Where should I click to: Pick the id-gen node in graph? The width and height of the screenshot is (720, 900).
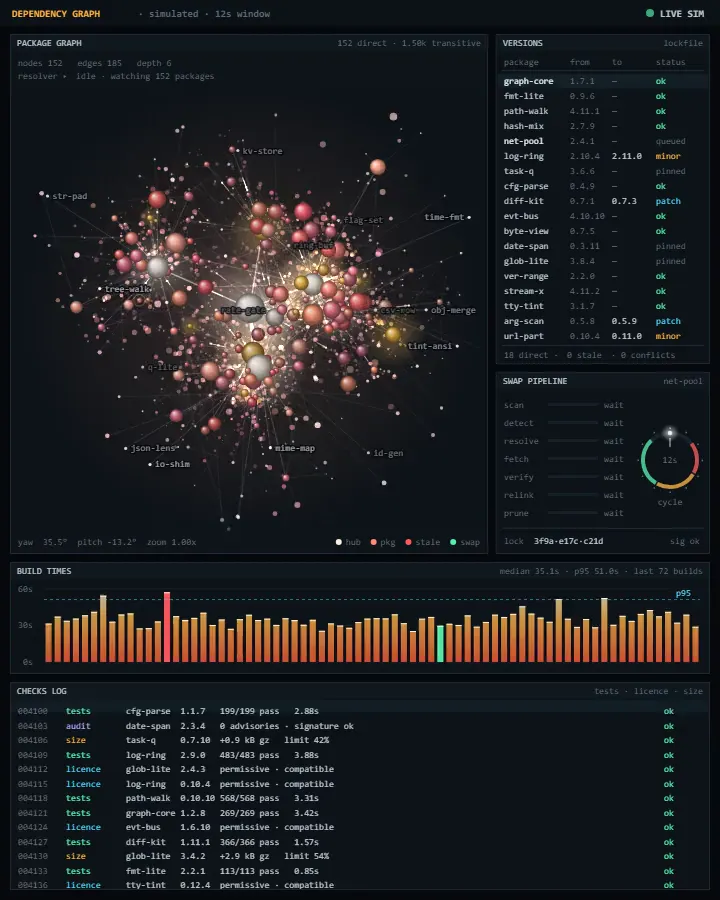coord(369,453)
